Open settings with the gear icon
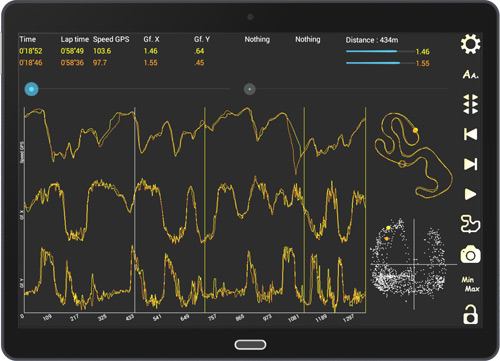Image resolution: width=500 pixels, height=361 pixels. pos(470,44)
